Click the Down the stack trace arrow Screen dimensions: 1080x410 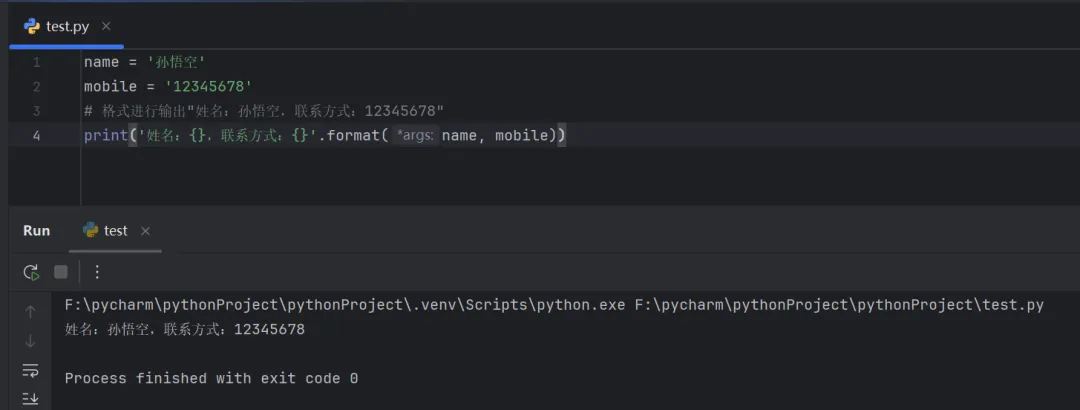coord(30,341)
